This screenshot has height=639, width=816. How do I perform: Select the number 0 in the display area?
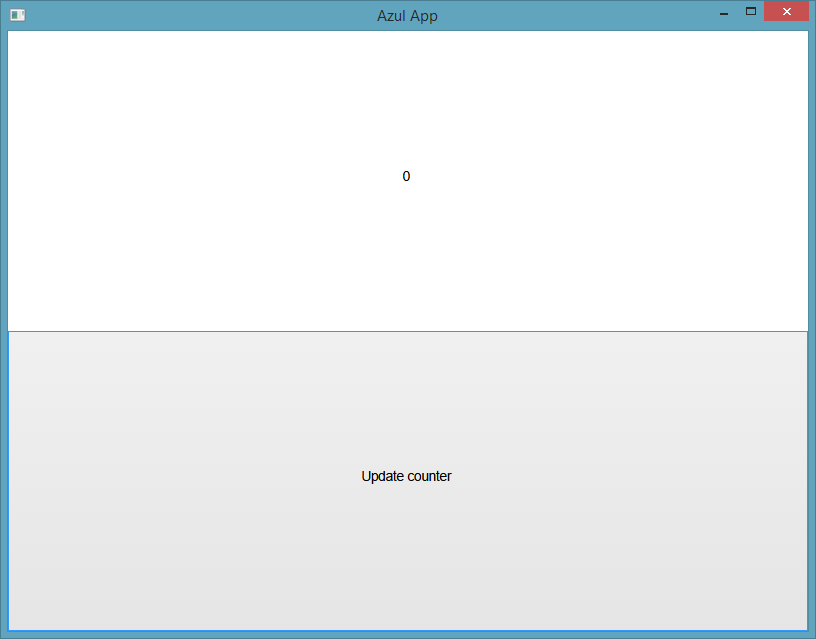point(406,176)
